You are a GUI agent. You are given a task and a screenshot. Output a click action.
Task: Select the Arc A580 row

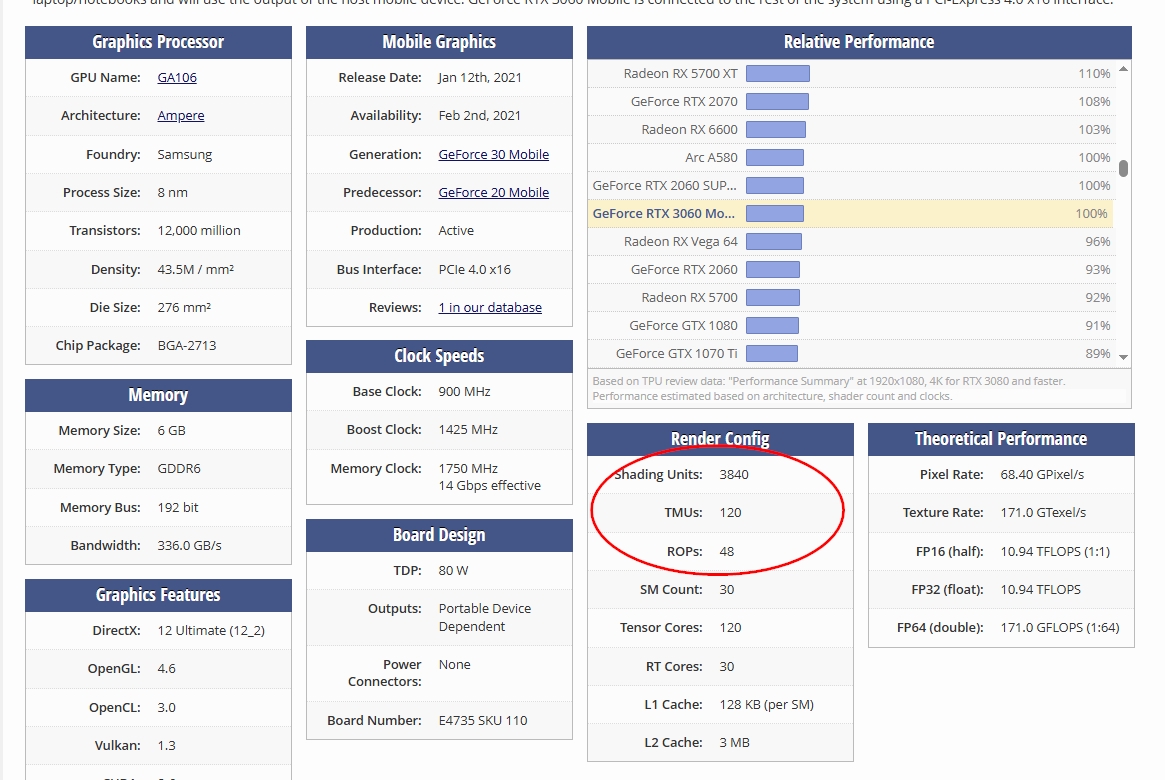pyautogui.click(x=851, y=157)
